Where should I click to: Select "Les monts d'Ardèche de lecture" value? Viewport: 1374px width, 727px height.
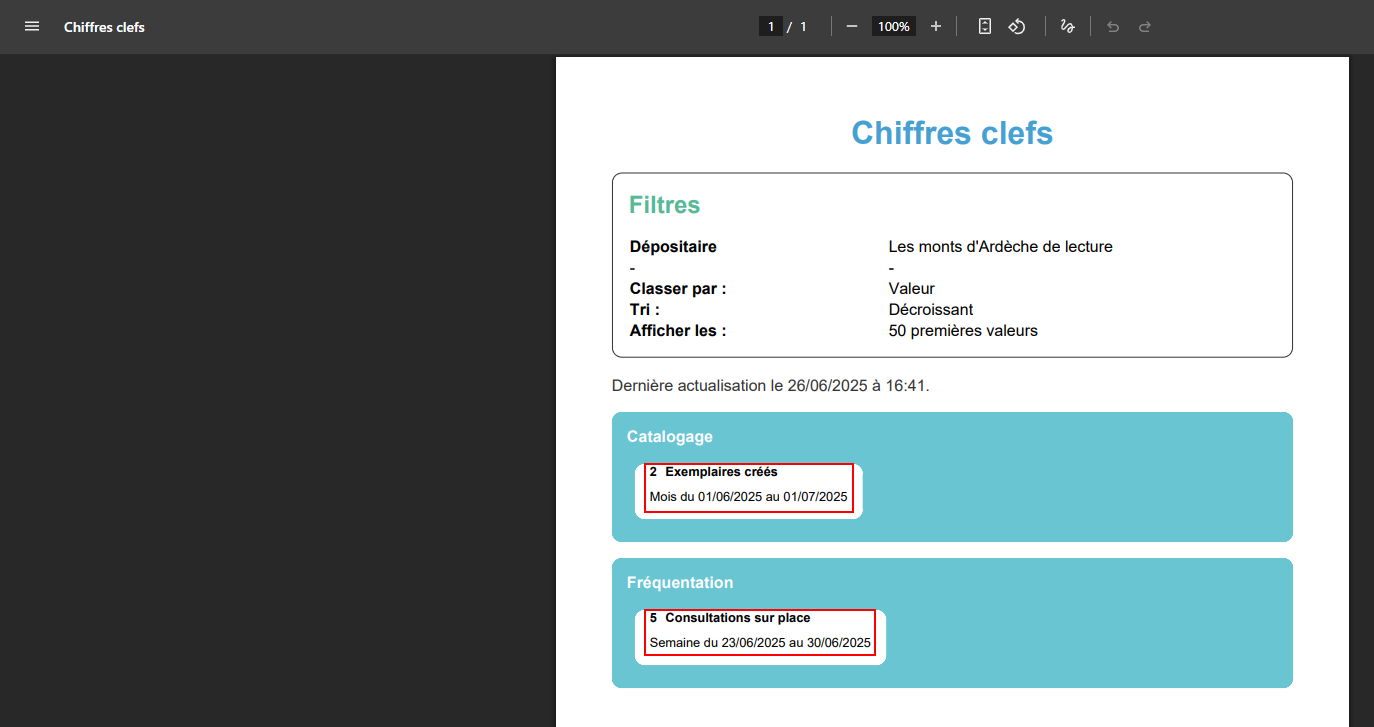pos(1000,246)
